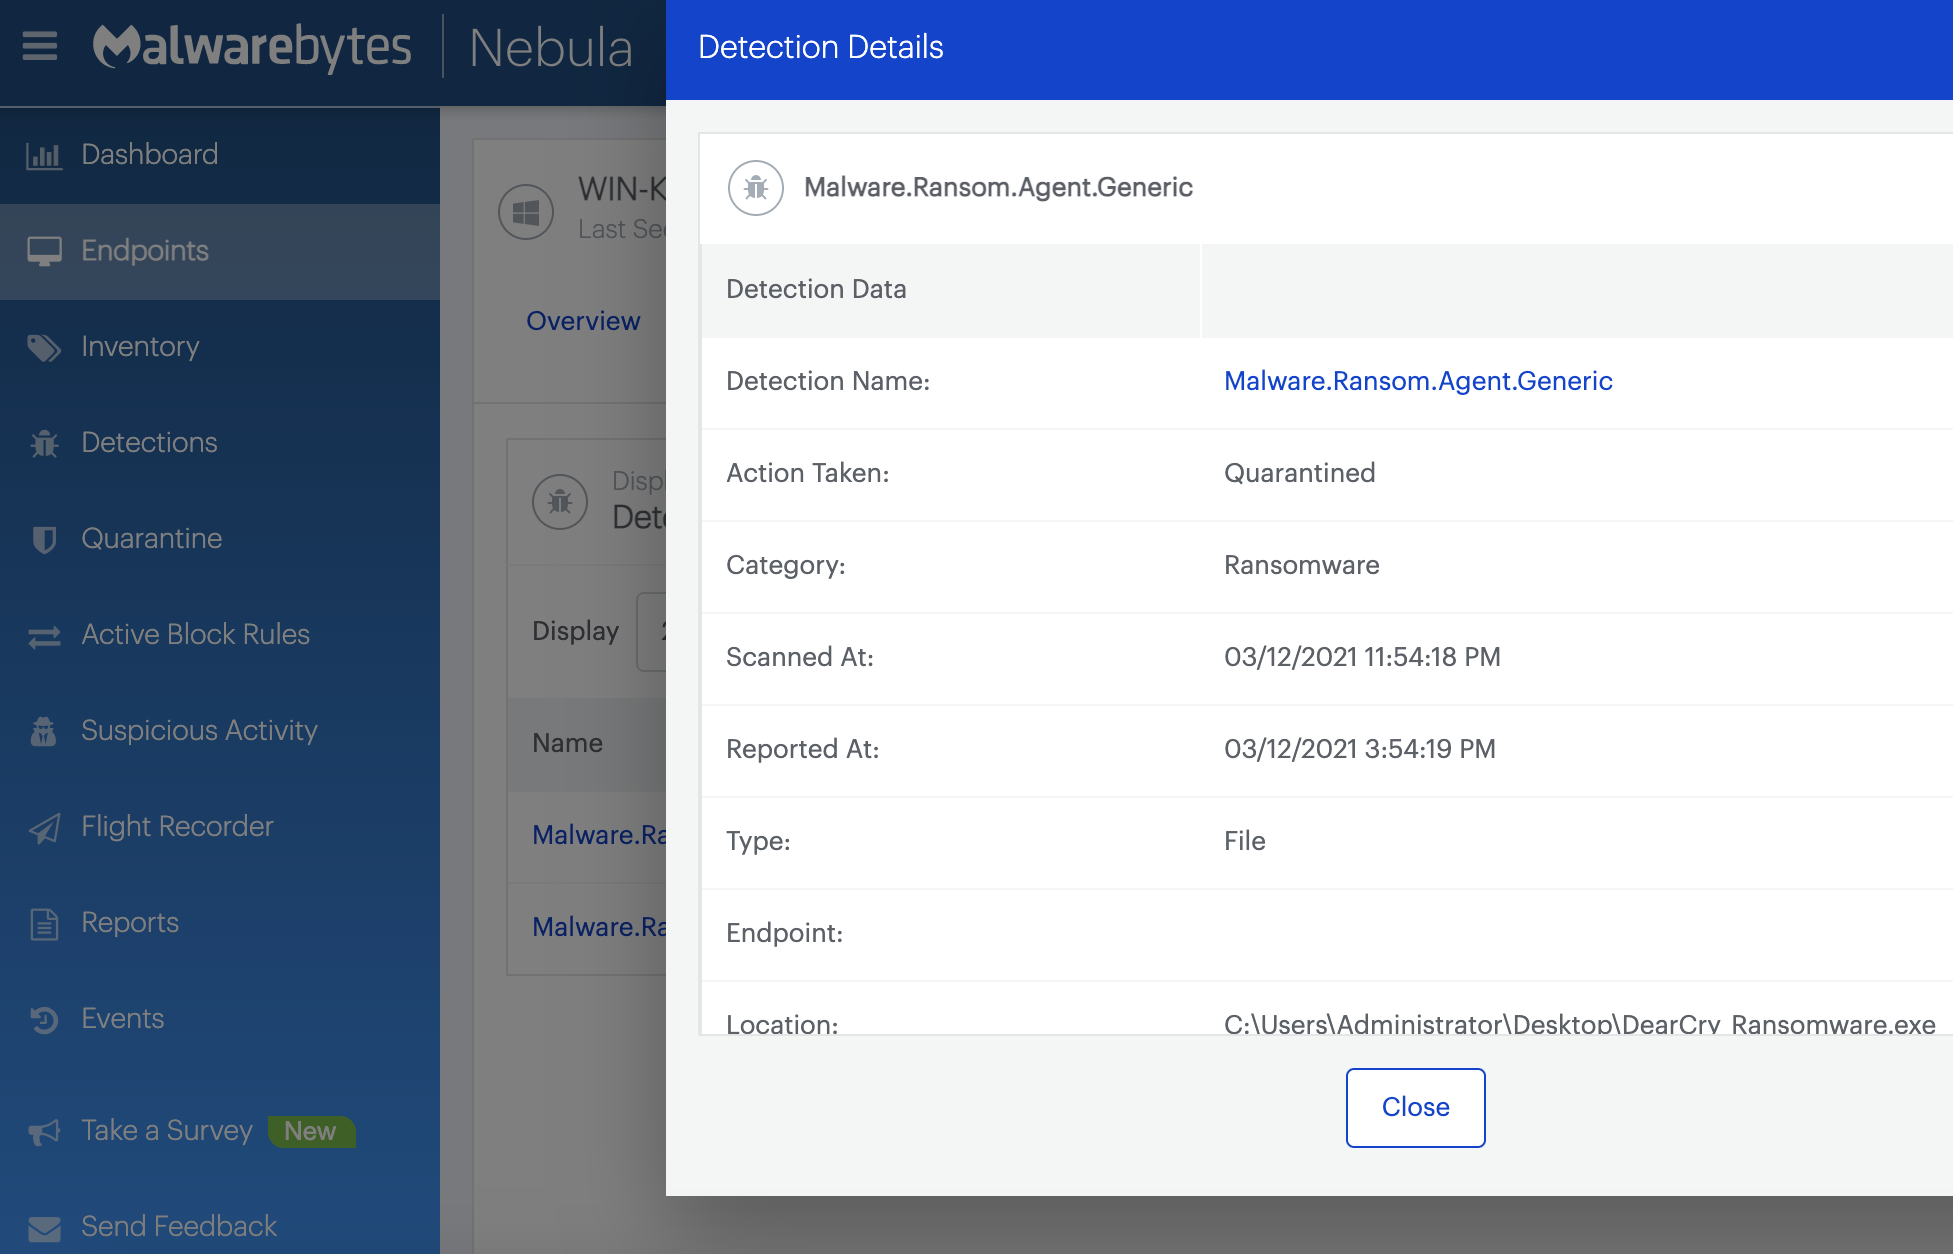Screen dimensions: 1953x1254
Task: Click the Endpoints monitor icon
Action: (x=44, y=251)
